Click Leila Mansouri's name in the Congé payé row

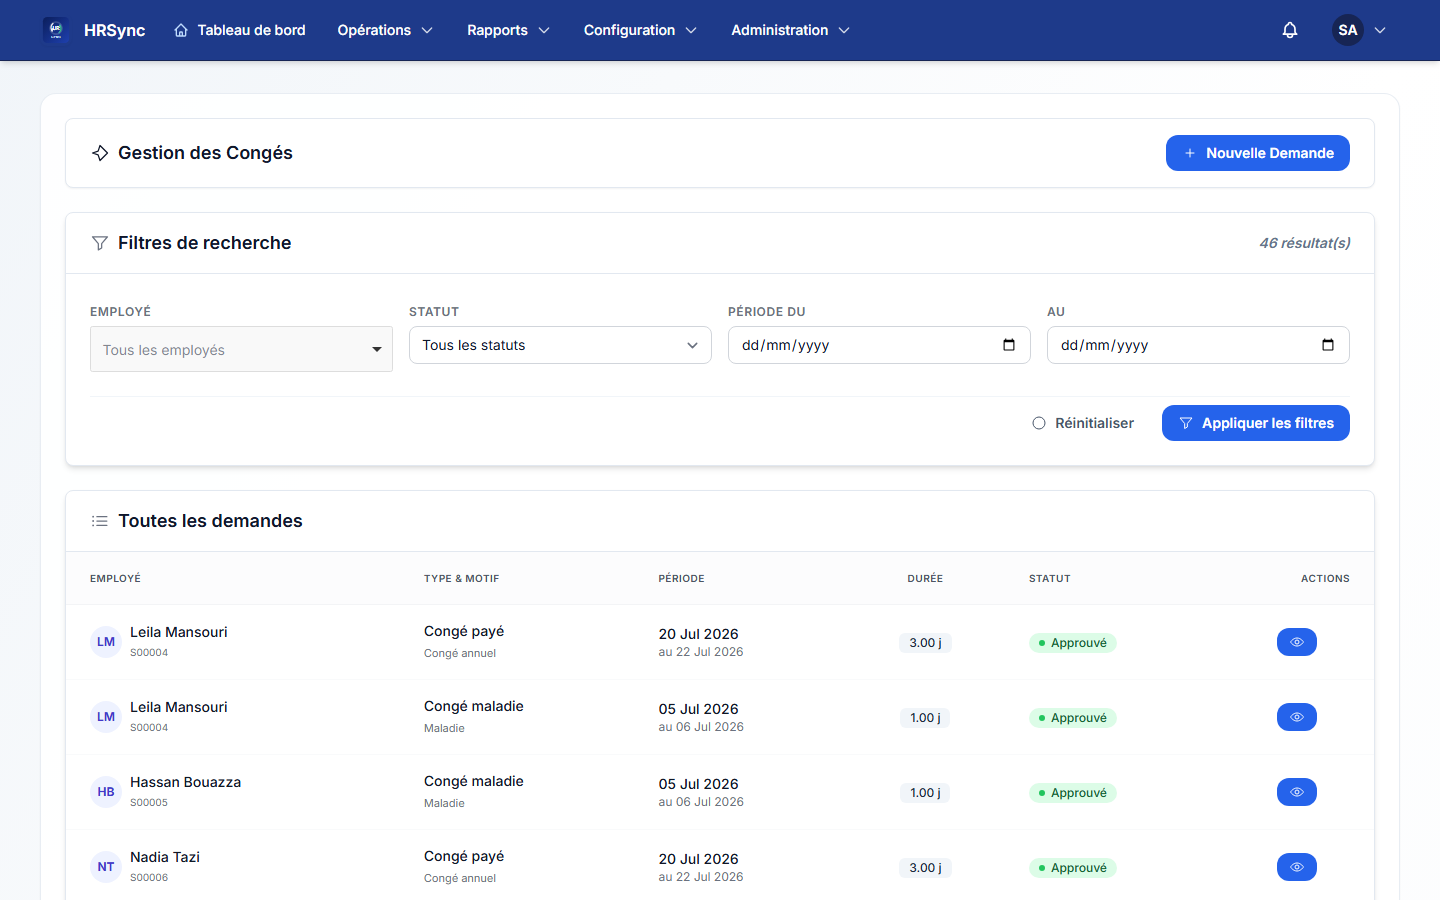coord(179,632)
